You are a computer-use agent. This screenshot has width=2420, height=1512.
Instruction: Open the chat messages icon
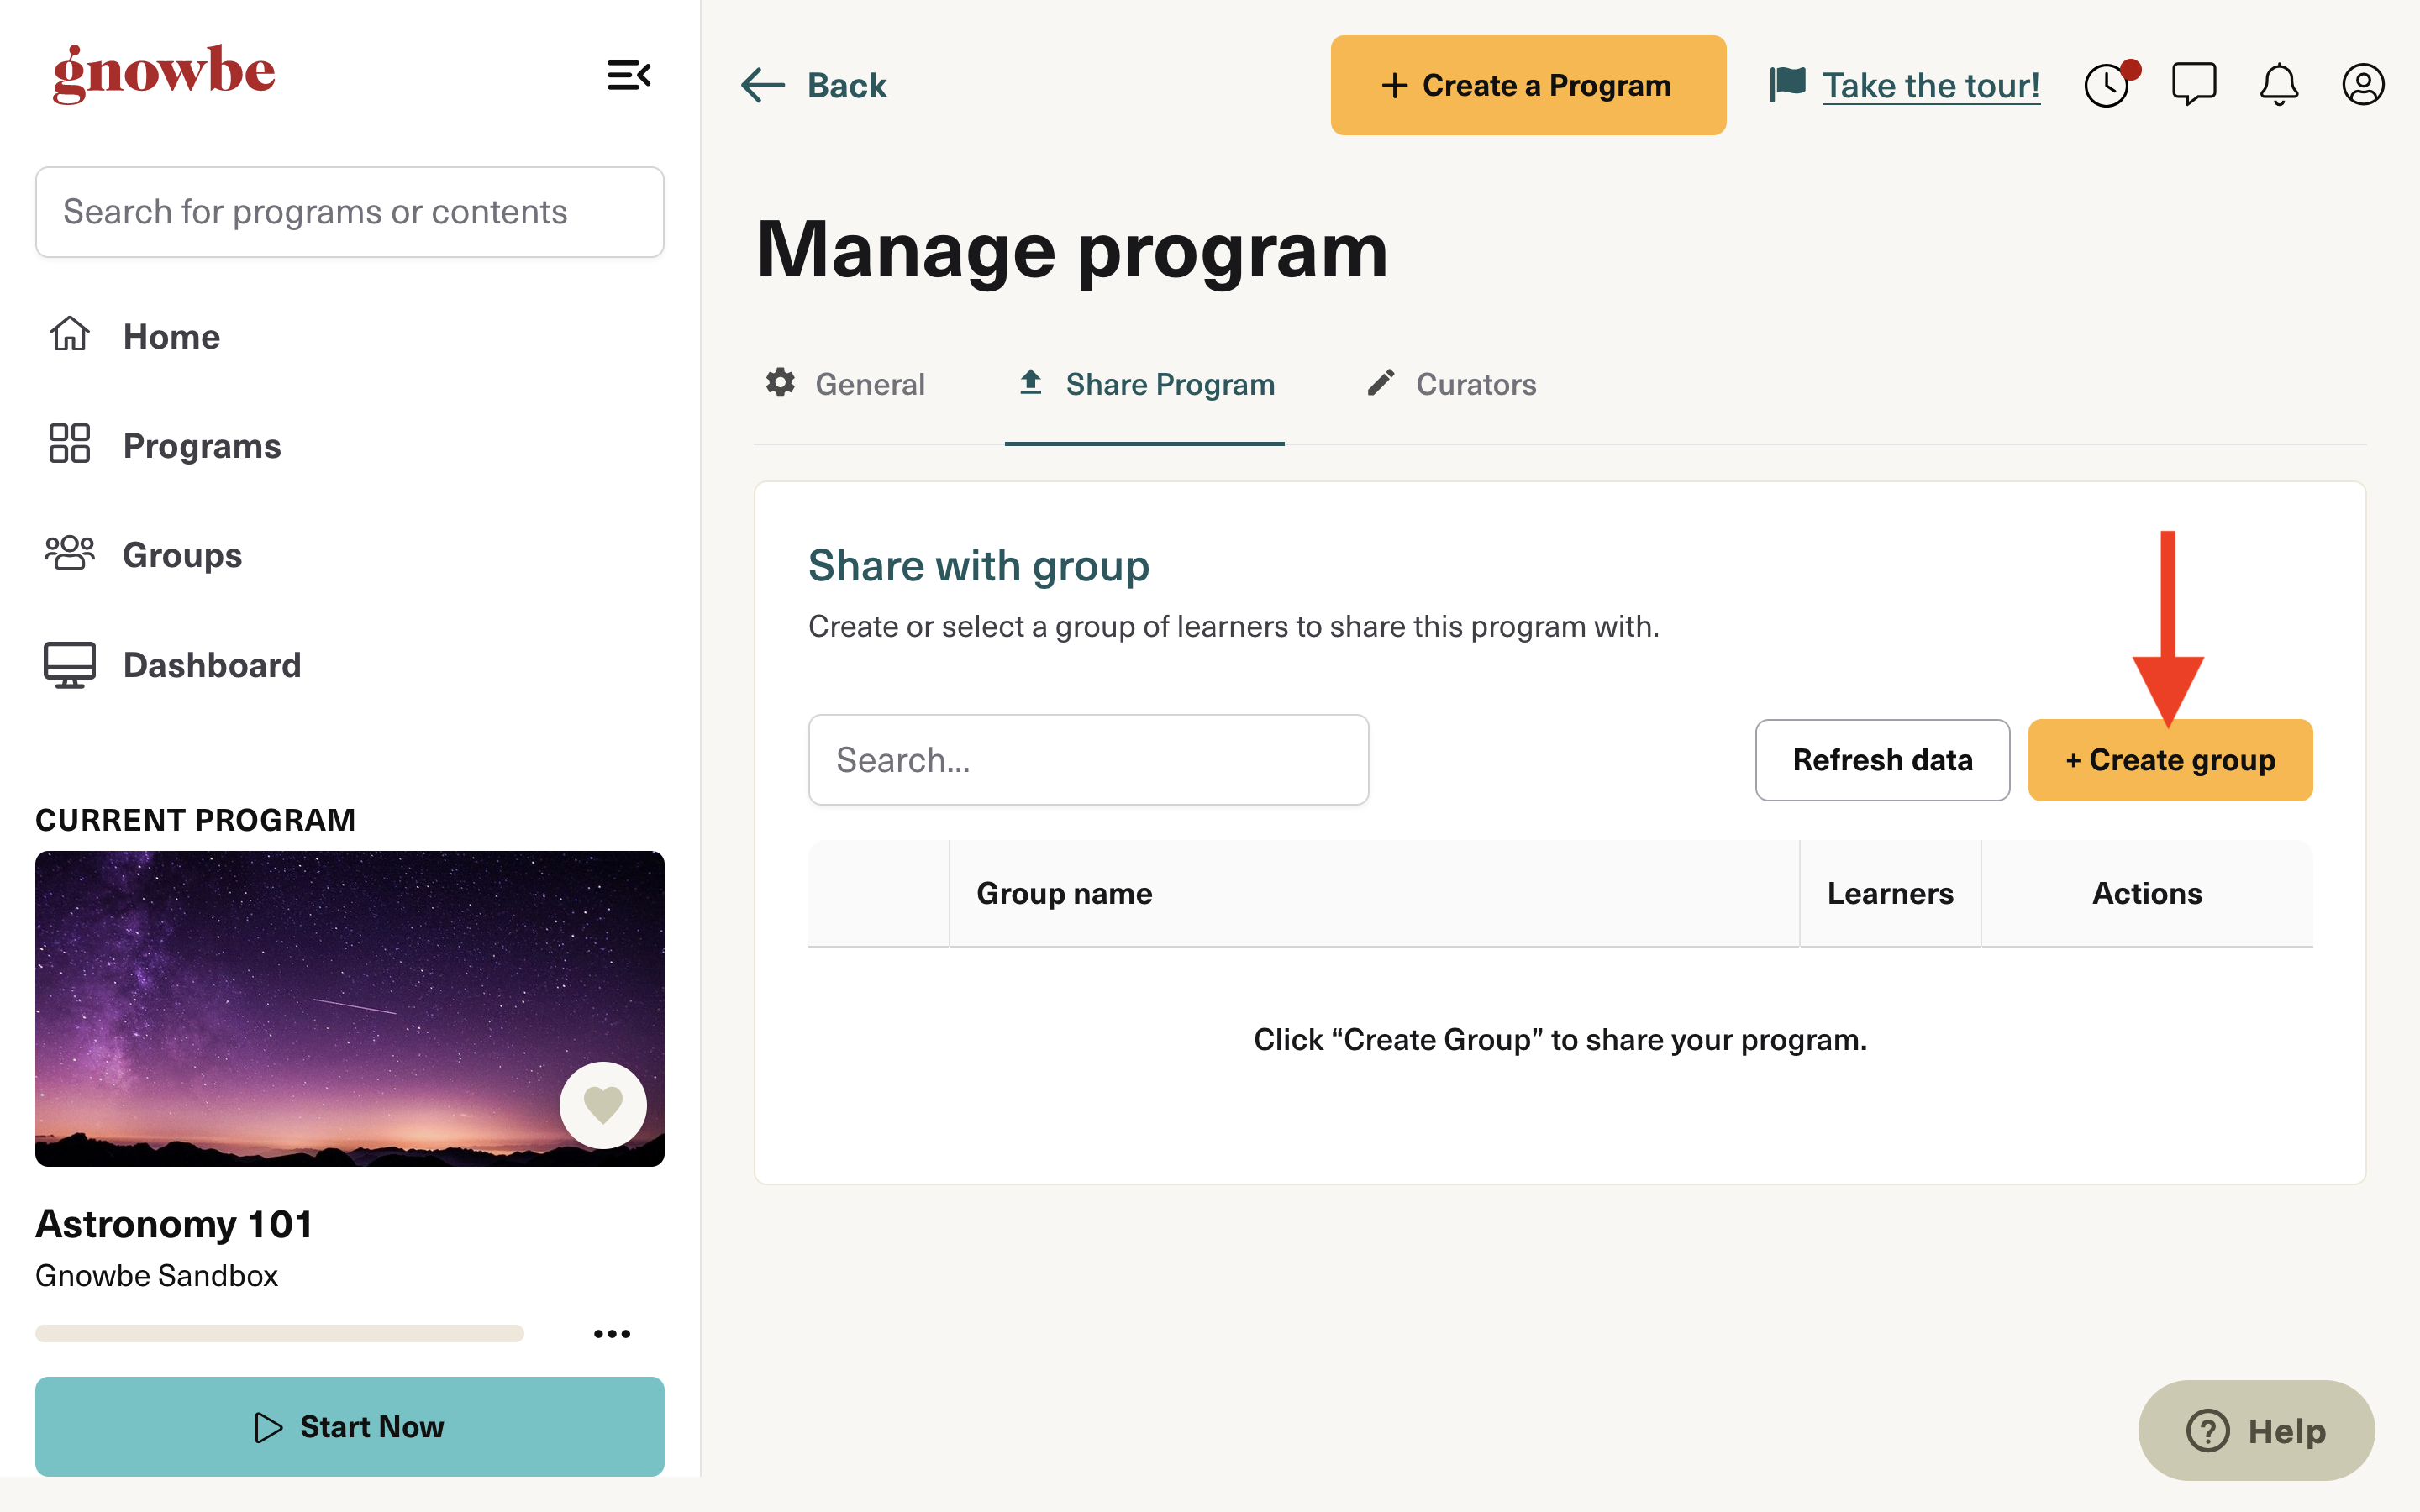point(2194,85)
